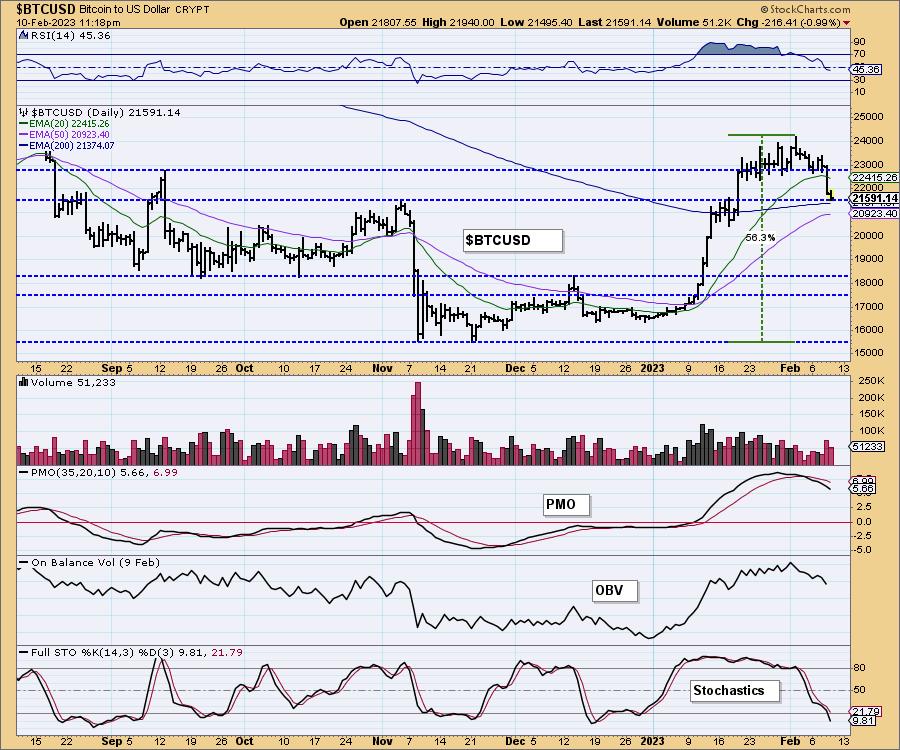Click the $BTCUSD ticker title
Image resolution: width=900 pixels, height=750 pixels.
coord(45,9)
